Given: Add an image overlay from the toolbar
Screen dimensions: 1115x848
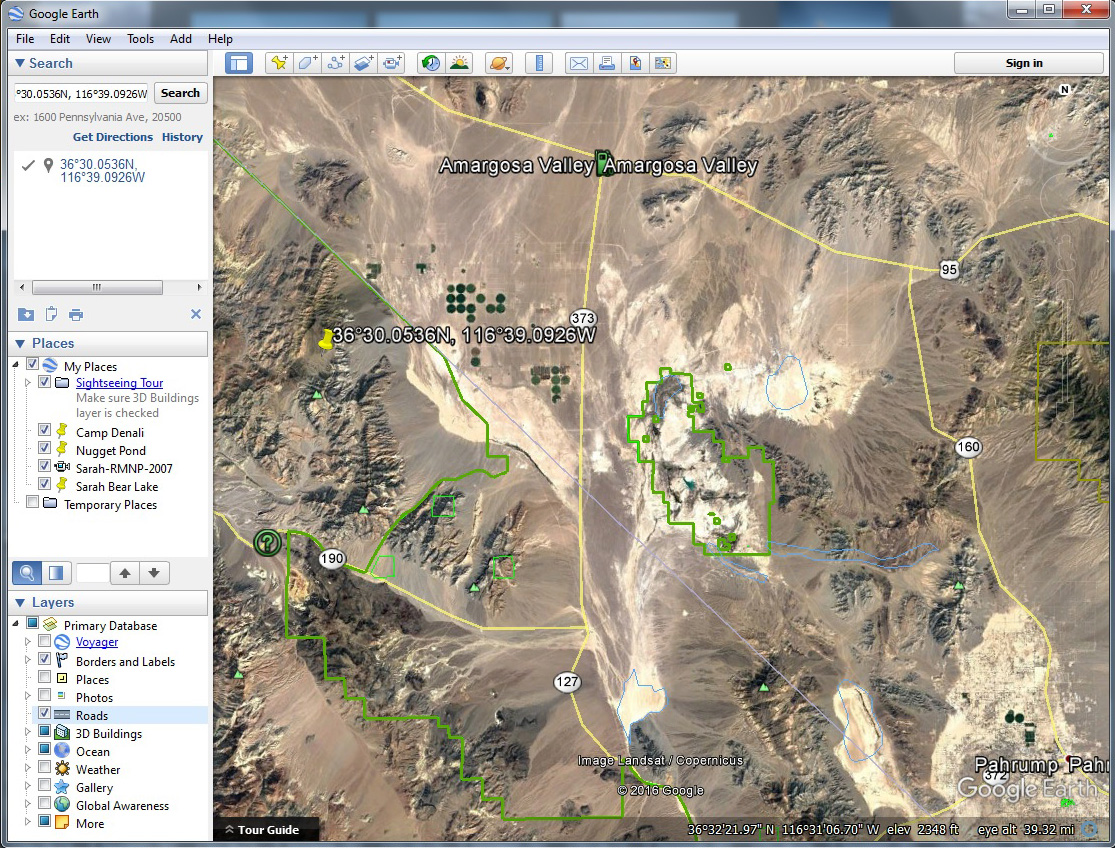Looking at the screenshot, I should pyautogui.click(x=363, y=63).
